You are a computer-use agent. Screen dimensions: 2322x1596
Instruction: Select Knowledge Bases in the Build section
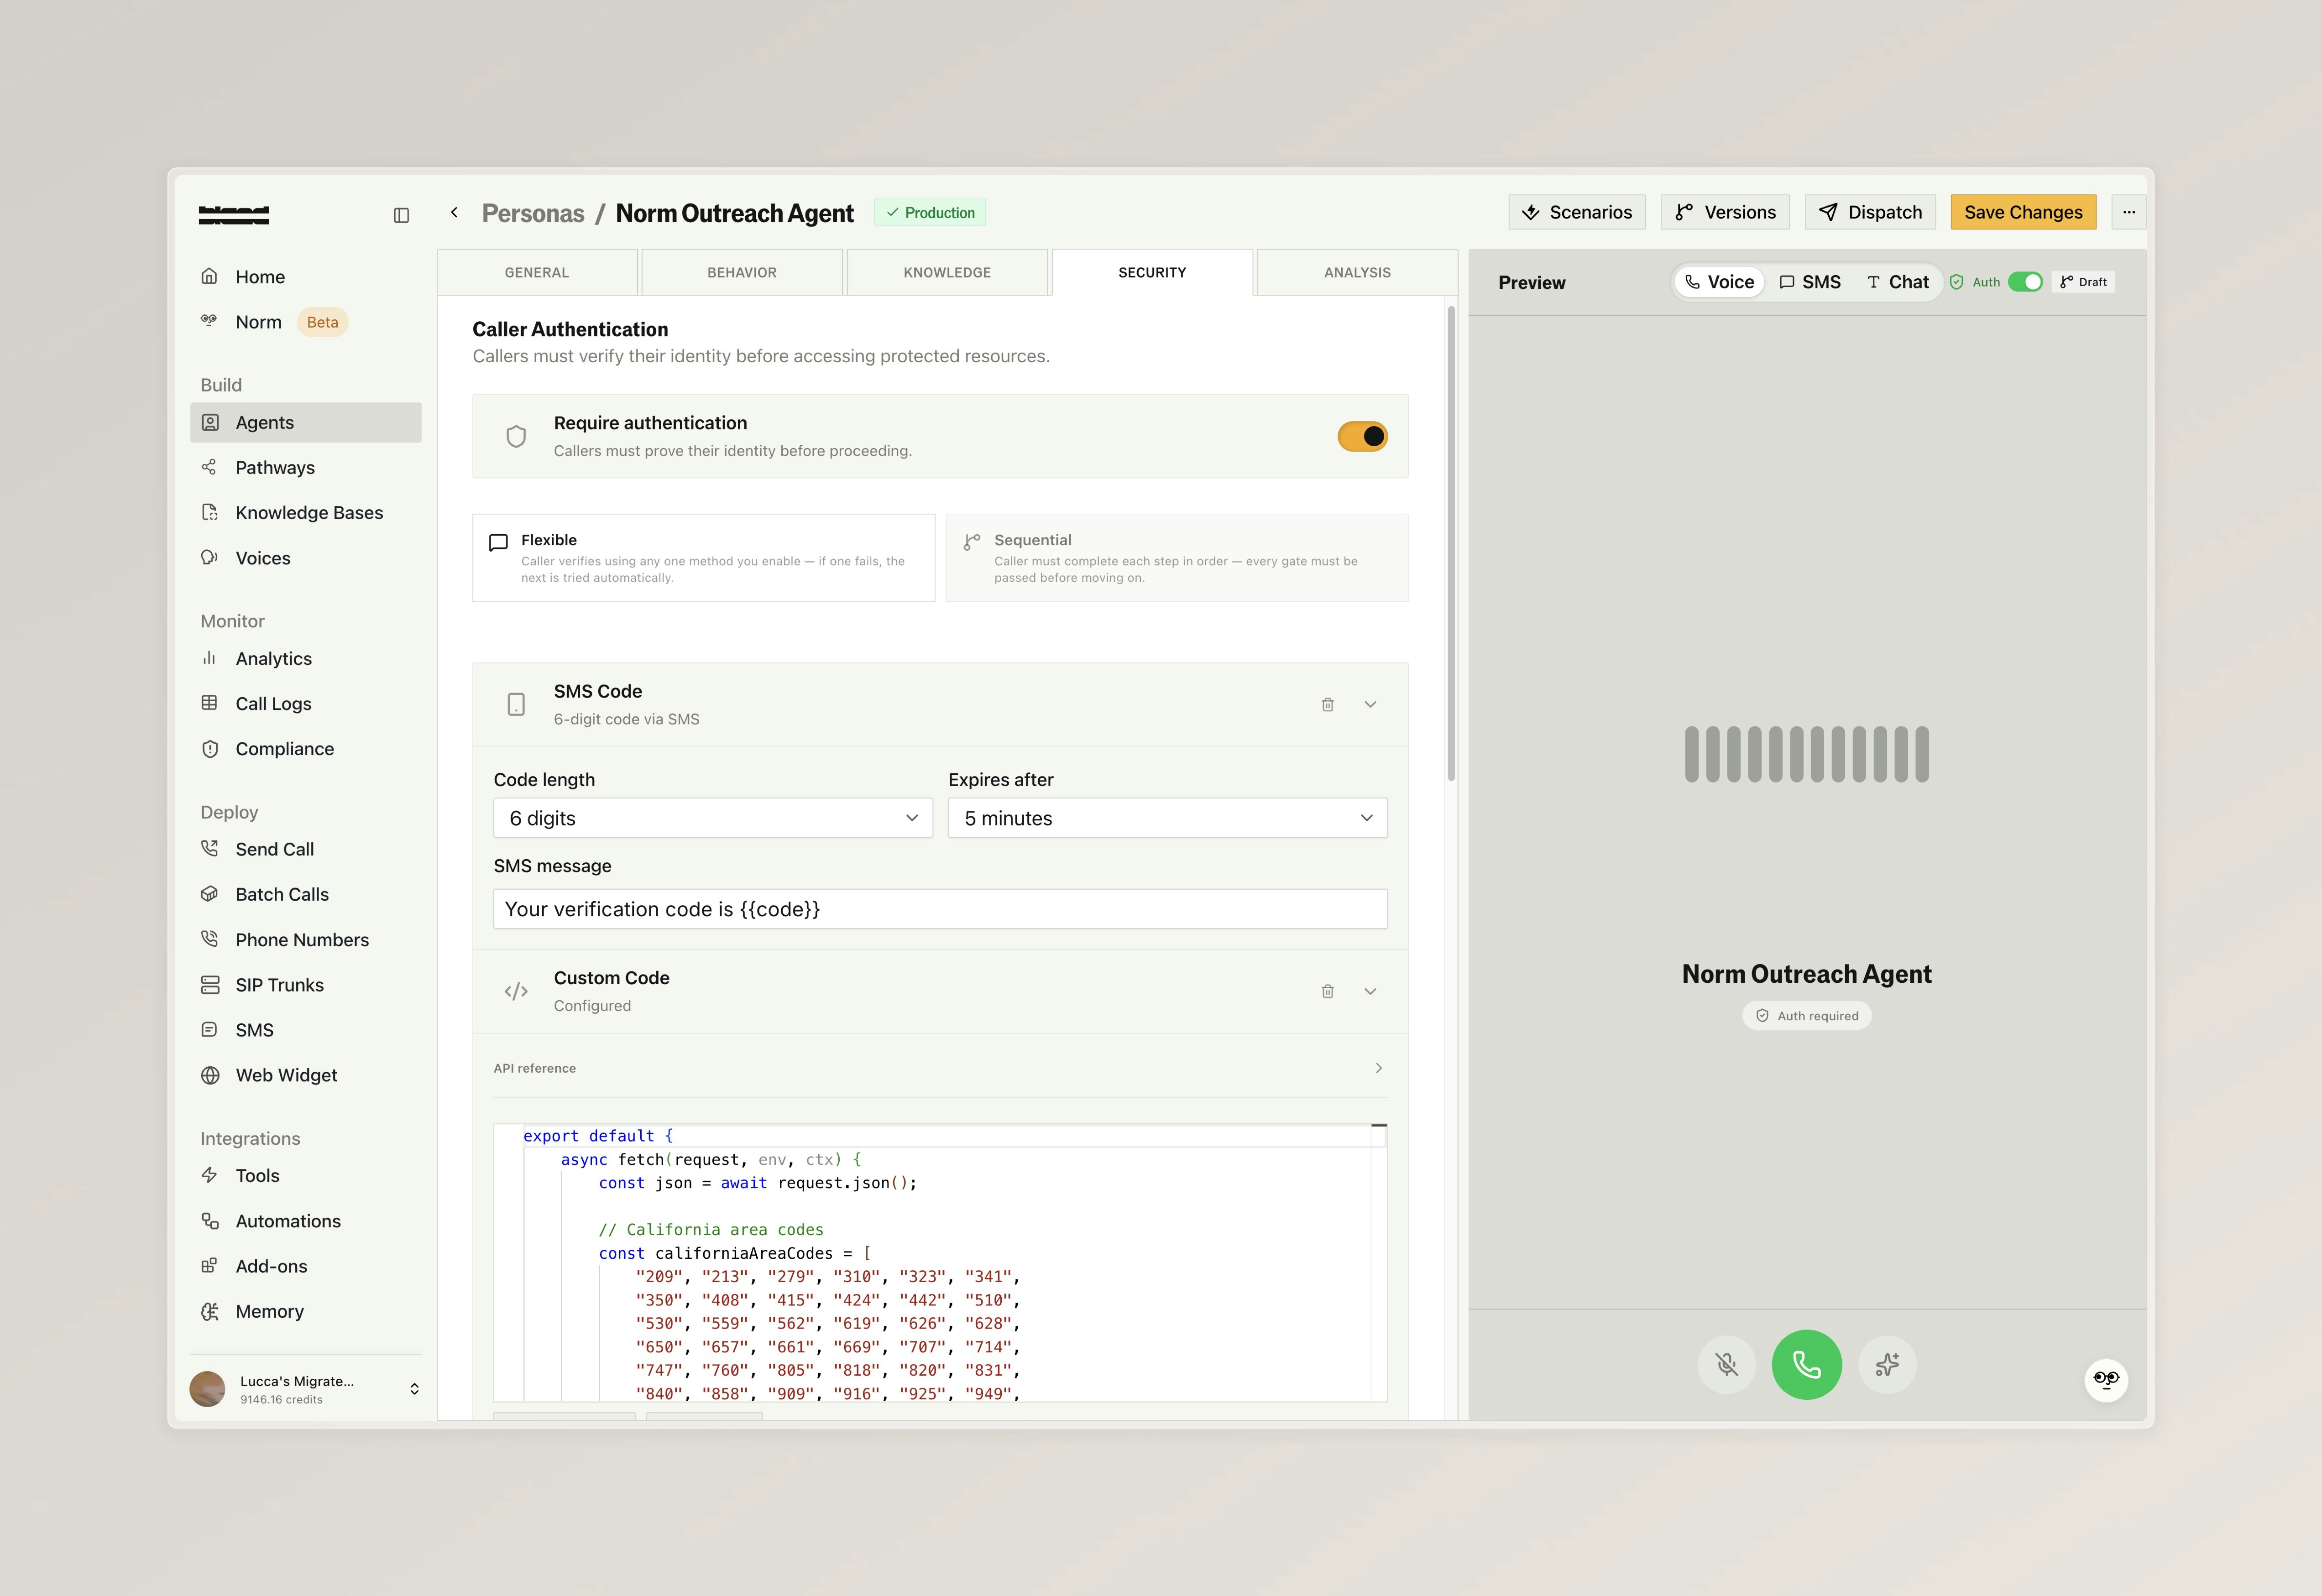click(309, 512)
